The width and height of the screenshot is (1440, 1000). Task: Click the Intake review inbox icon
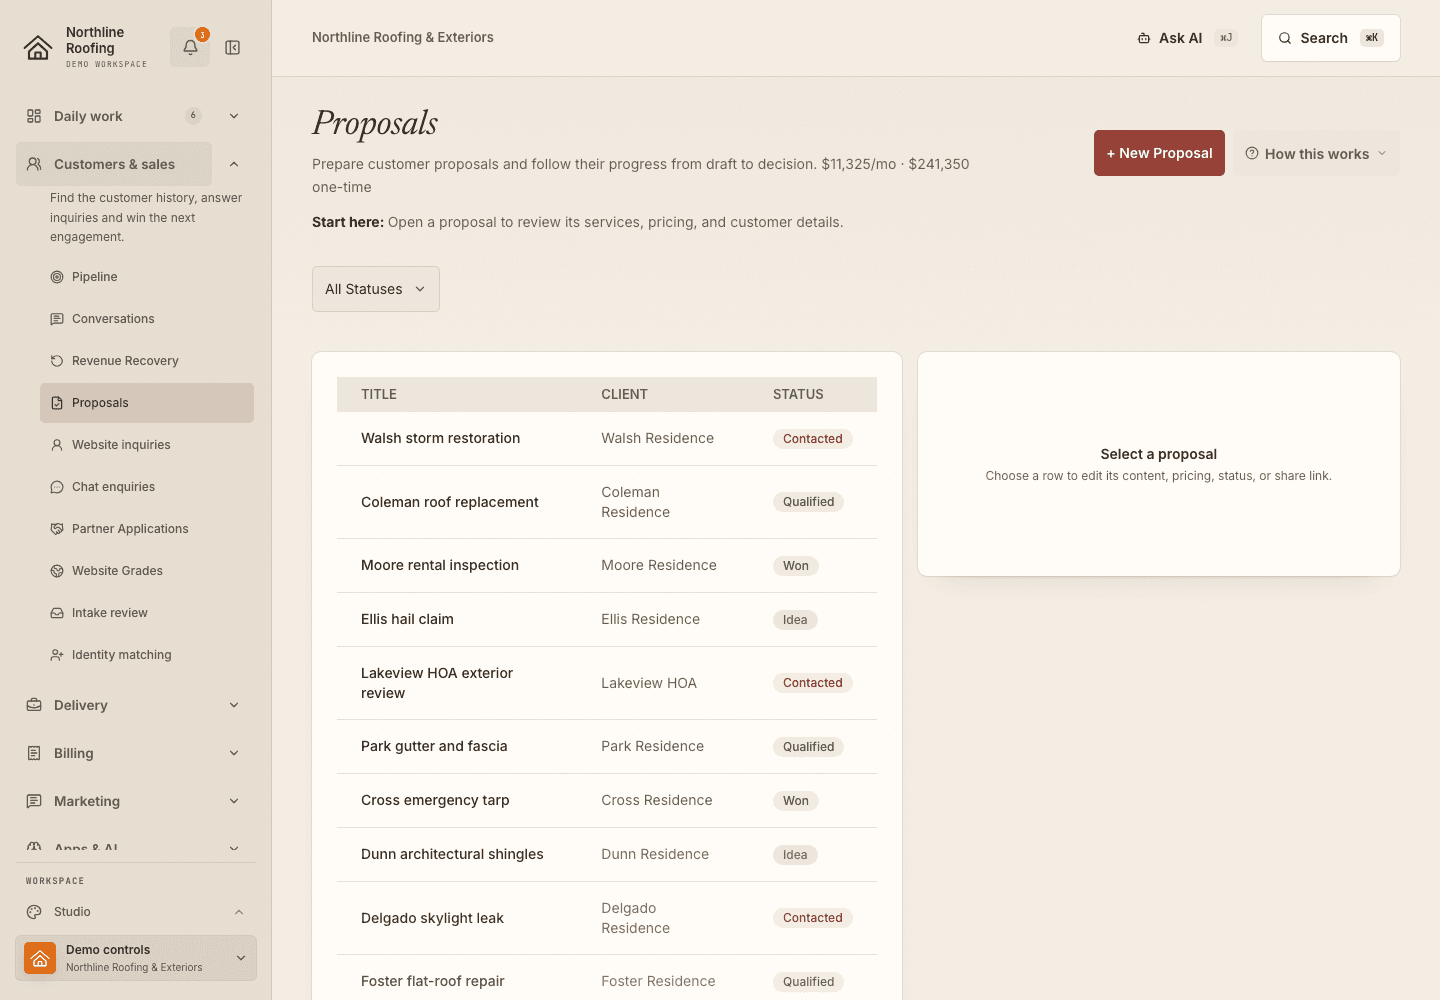[x=57, y=613]
